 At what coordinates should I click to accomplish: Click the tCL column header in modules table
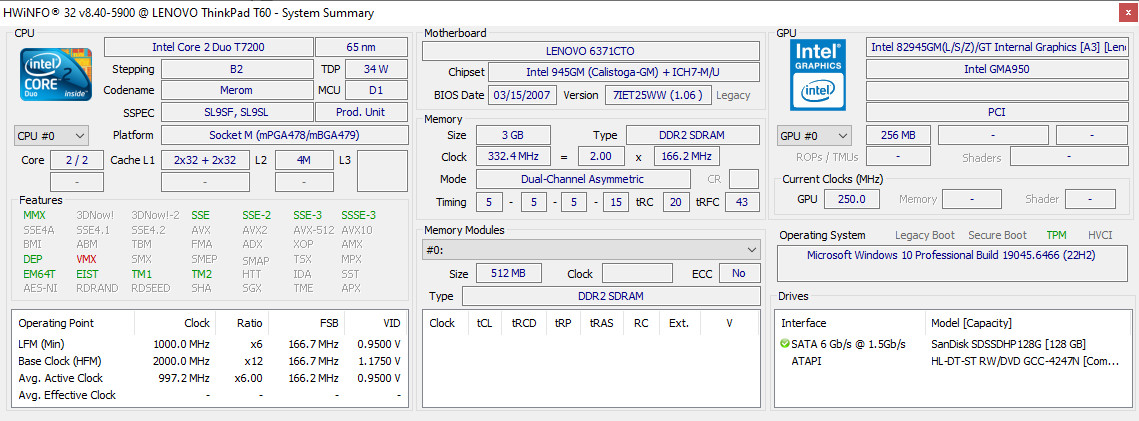(x=485, y=324)
